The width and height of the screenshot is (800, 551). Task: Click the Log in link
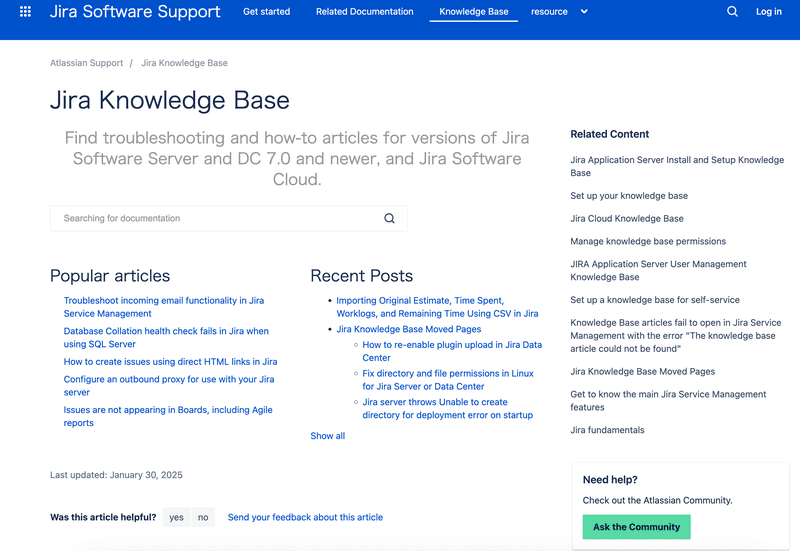click(768, 11)
